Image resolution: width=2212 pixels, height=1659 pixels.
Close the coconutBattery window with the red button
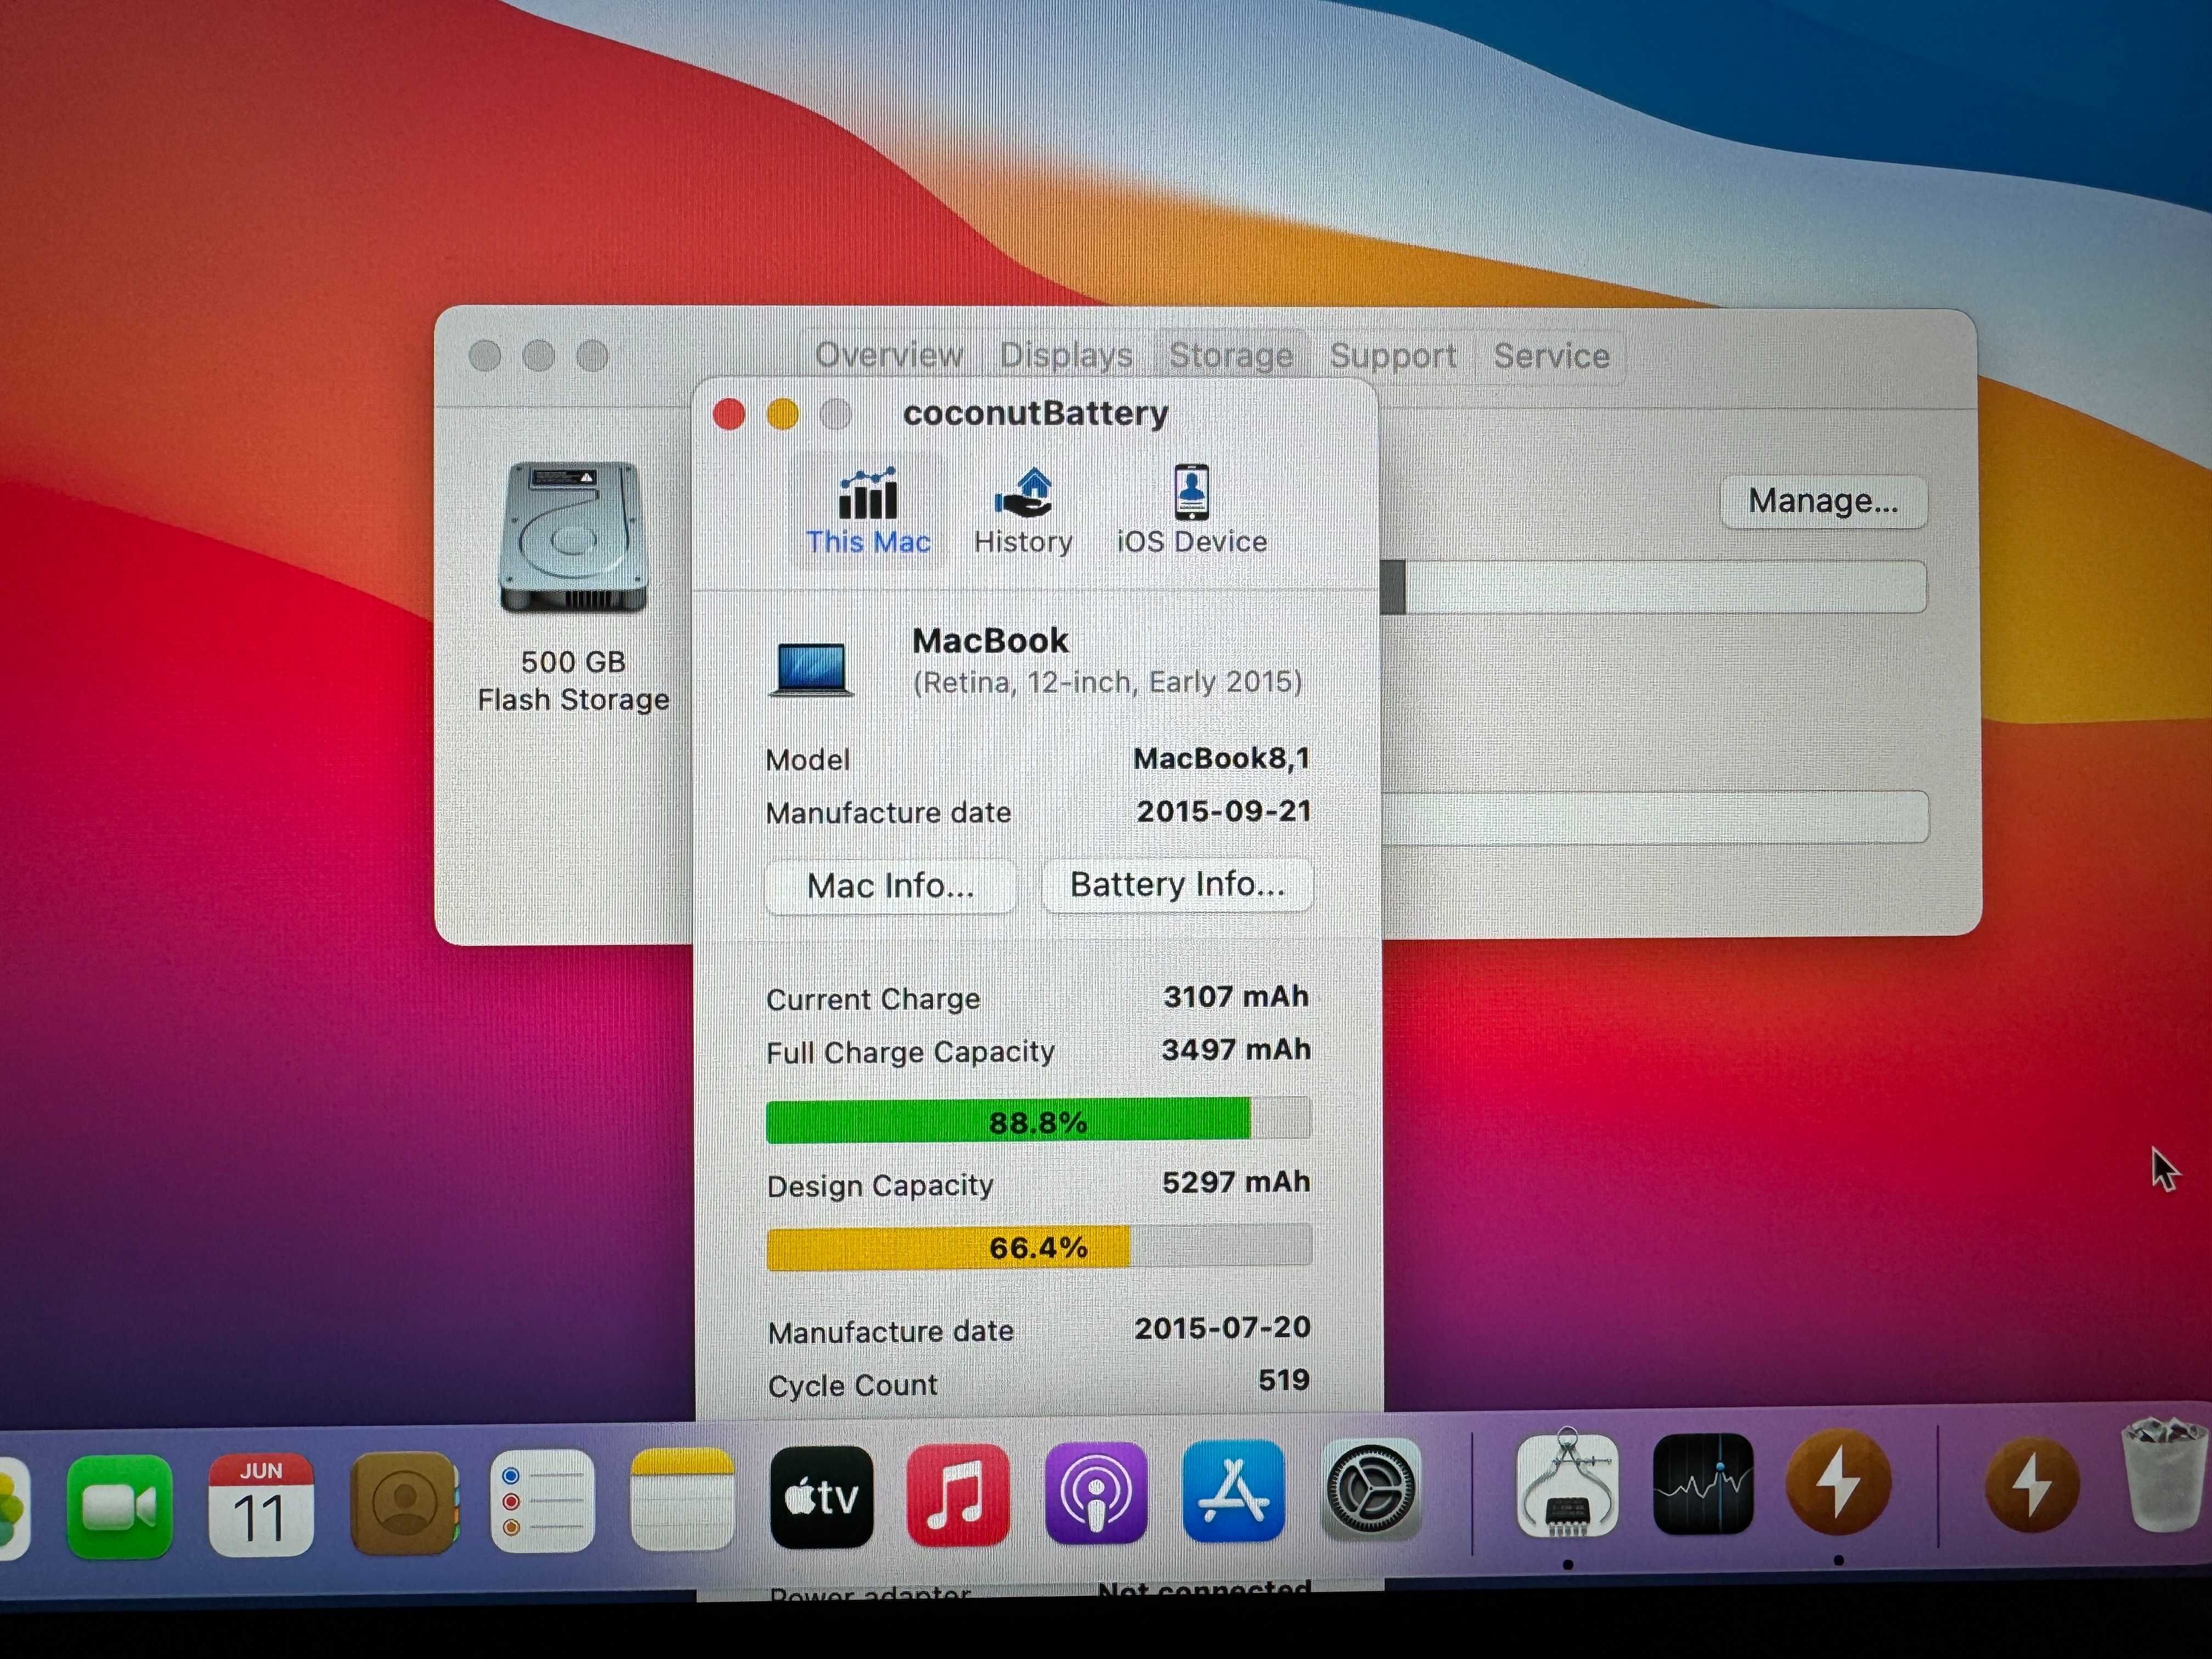coord(729,413)
